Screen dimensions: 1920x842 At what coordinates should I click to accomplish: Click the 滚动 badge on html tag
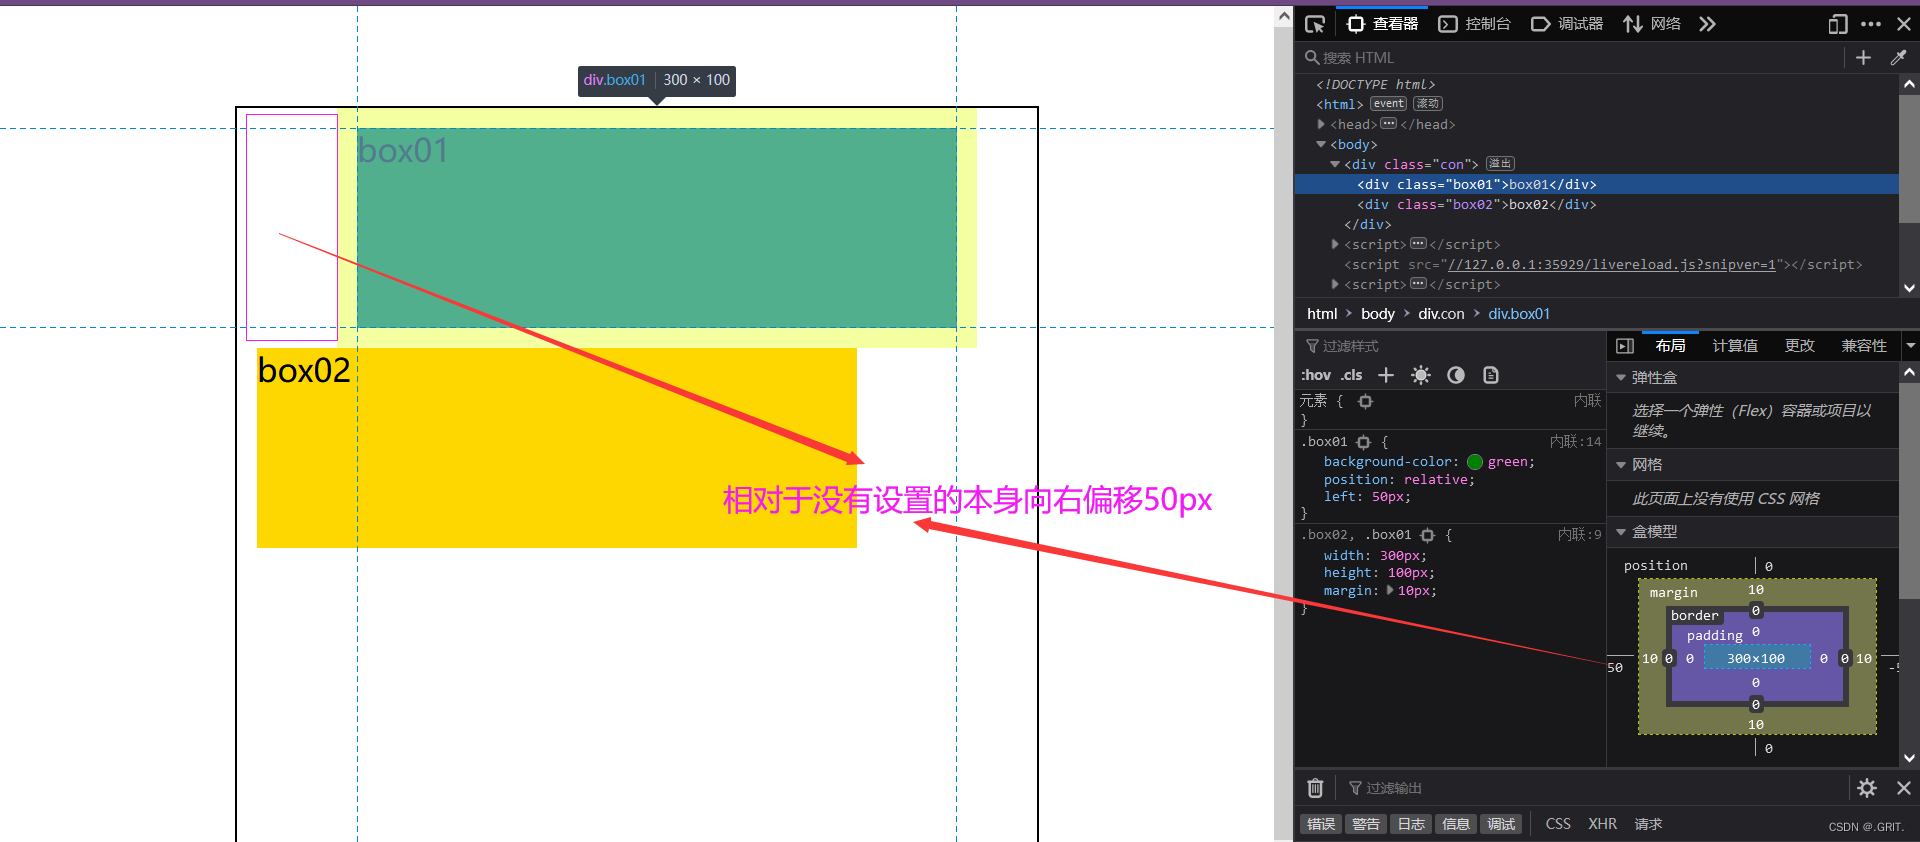(x=1428, y=104)
